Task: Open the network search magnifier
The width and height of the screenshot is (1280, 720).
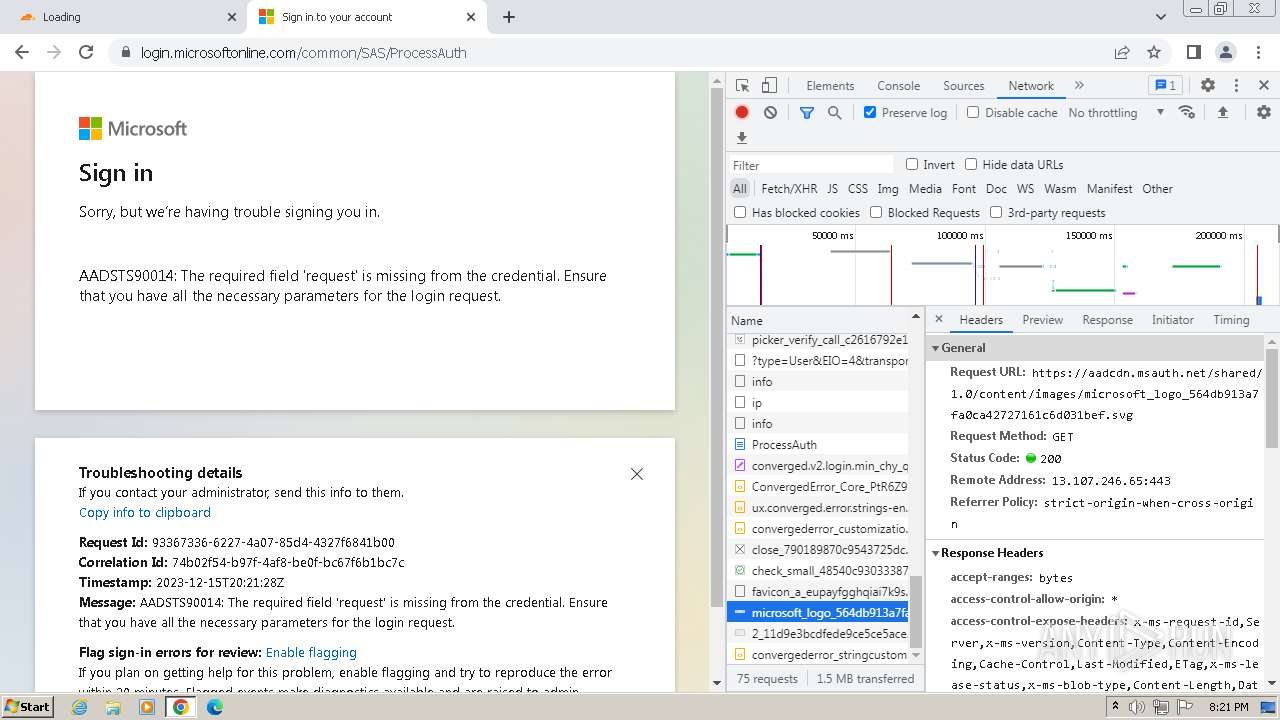Action: (x=834, y=112)
